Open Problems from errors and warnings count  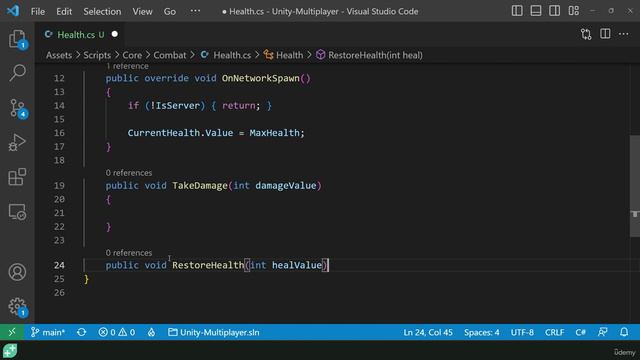tap(117, 332)
